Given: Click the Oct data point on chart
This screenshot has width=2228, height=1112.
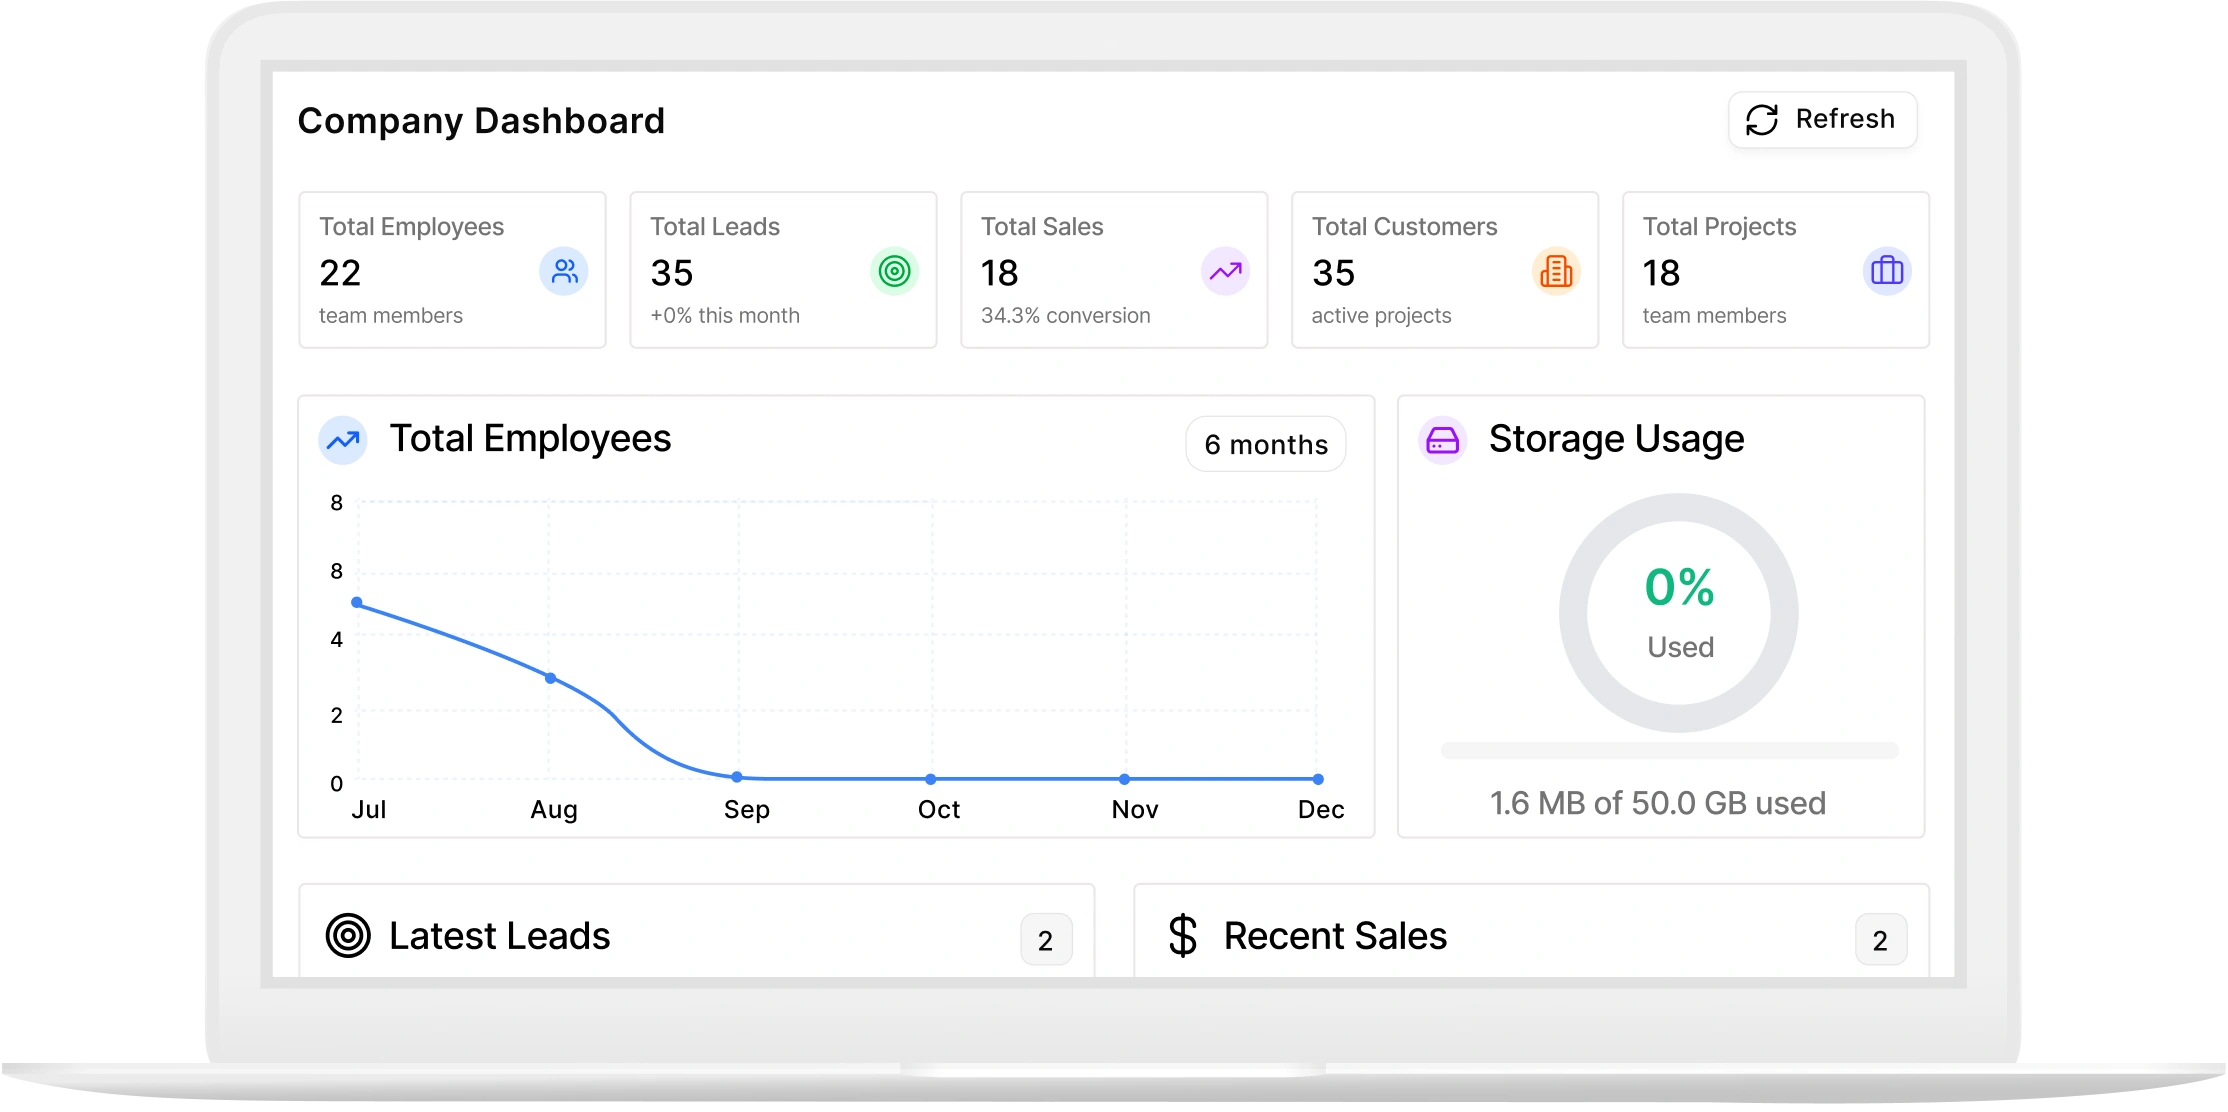Looking at the screenshot, I should (931, 779).
